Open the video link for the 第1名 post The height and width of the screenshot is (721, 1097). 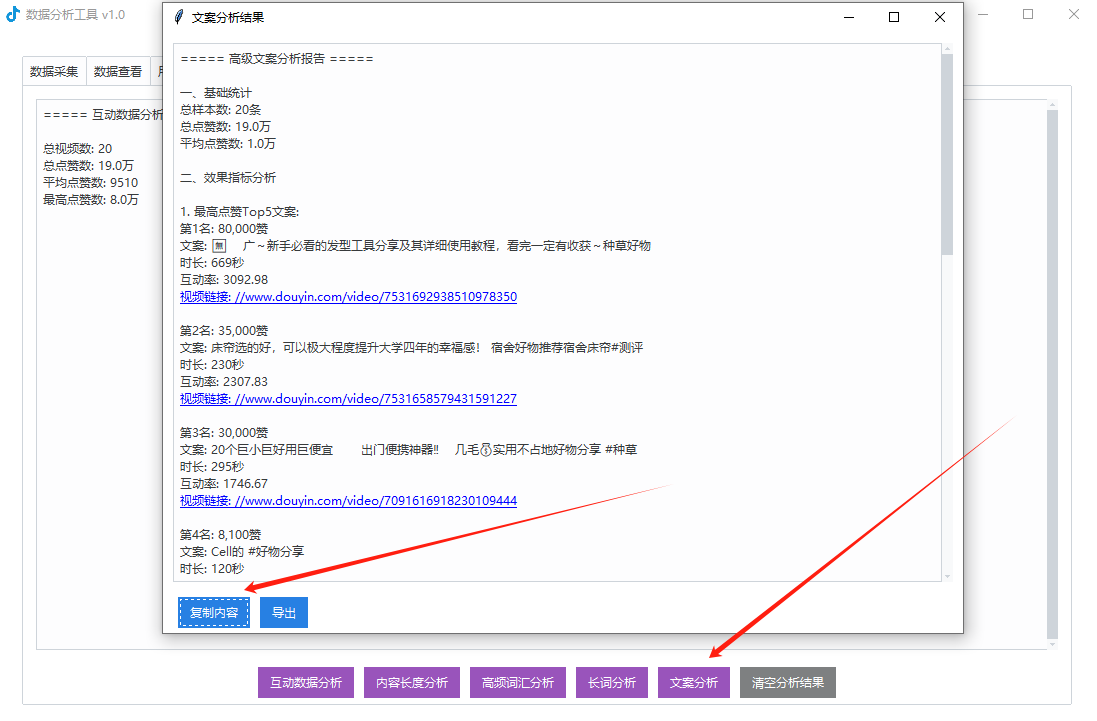pyautogui.click(x=348, y=297)
